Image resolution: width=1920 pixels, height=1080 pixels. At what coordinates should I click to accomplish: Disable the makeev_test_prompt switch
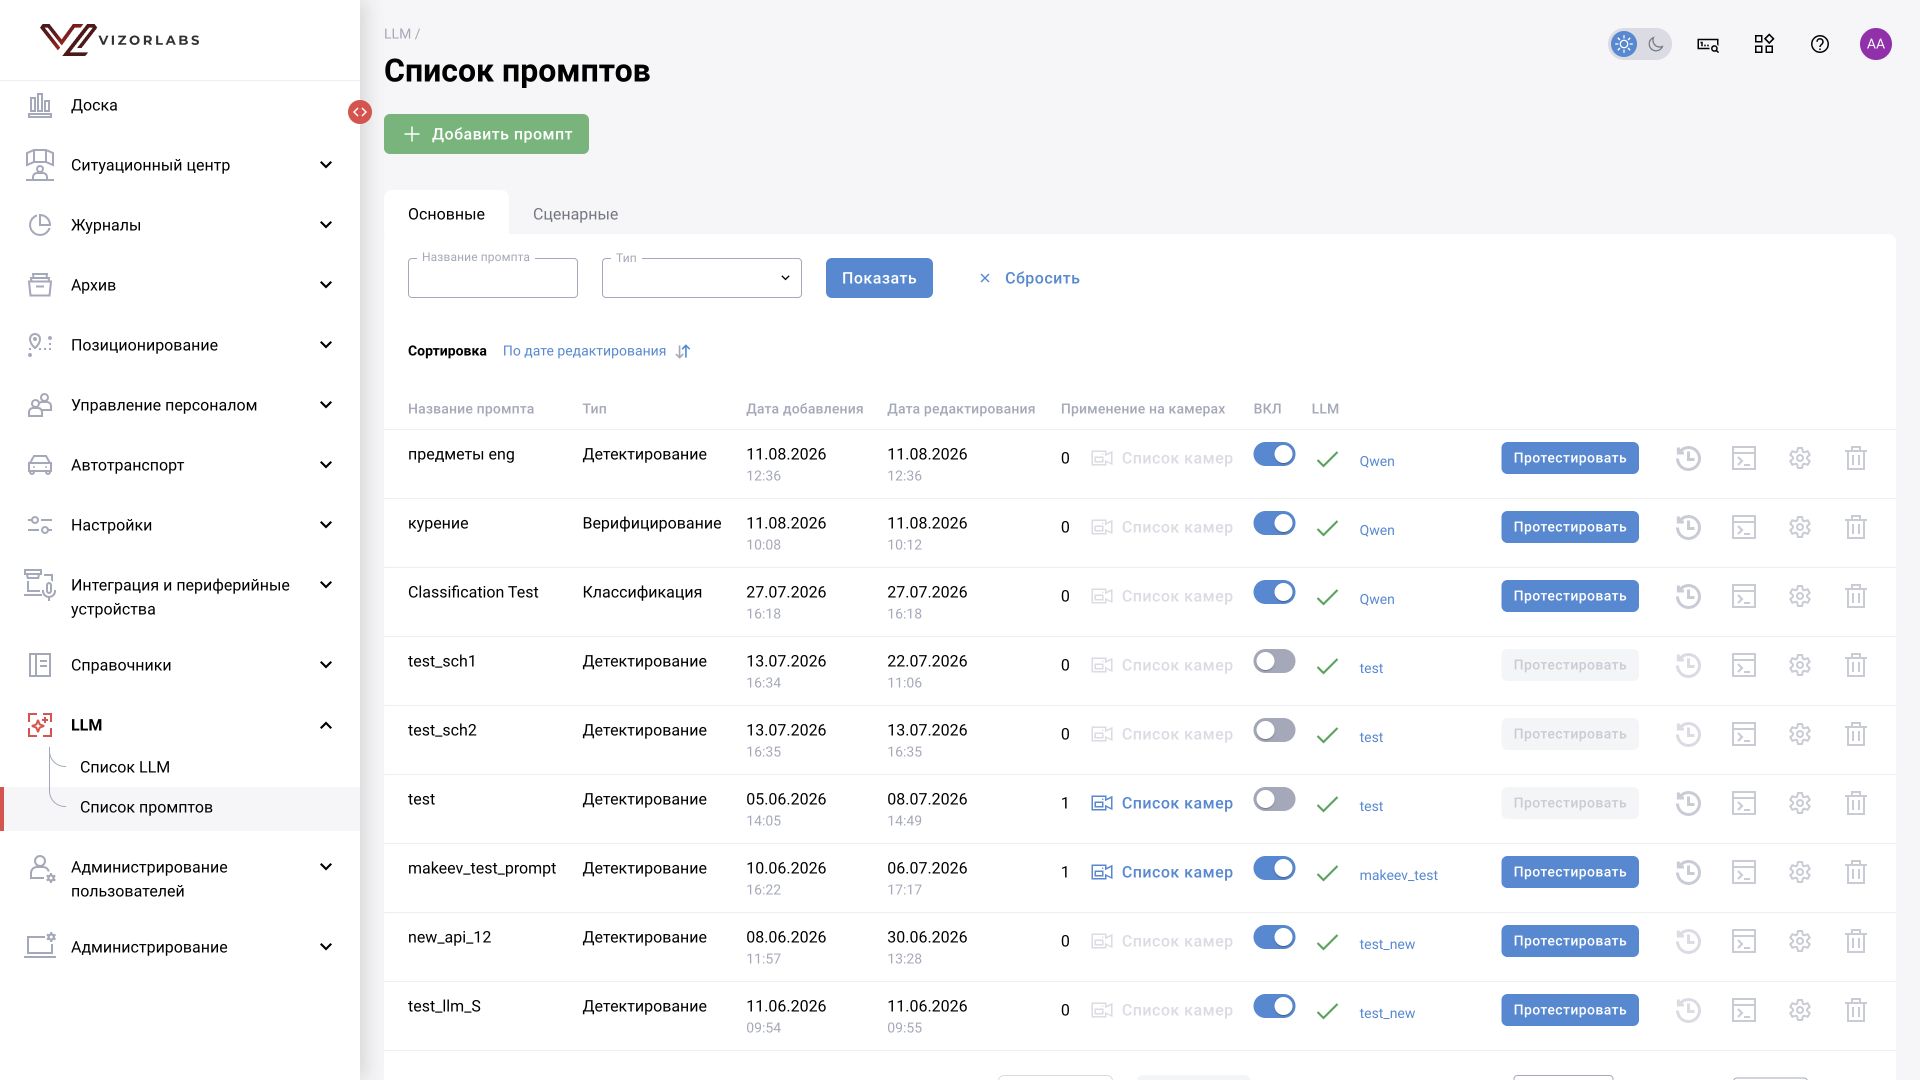point(1274,868)
